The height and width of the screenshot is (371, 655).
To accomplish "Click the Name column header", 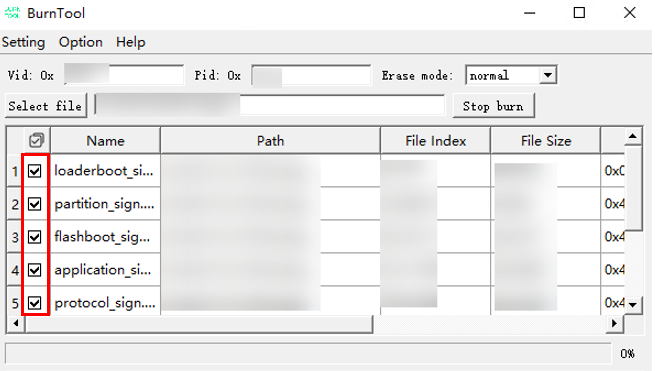I will [105, 141].
